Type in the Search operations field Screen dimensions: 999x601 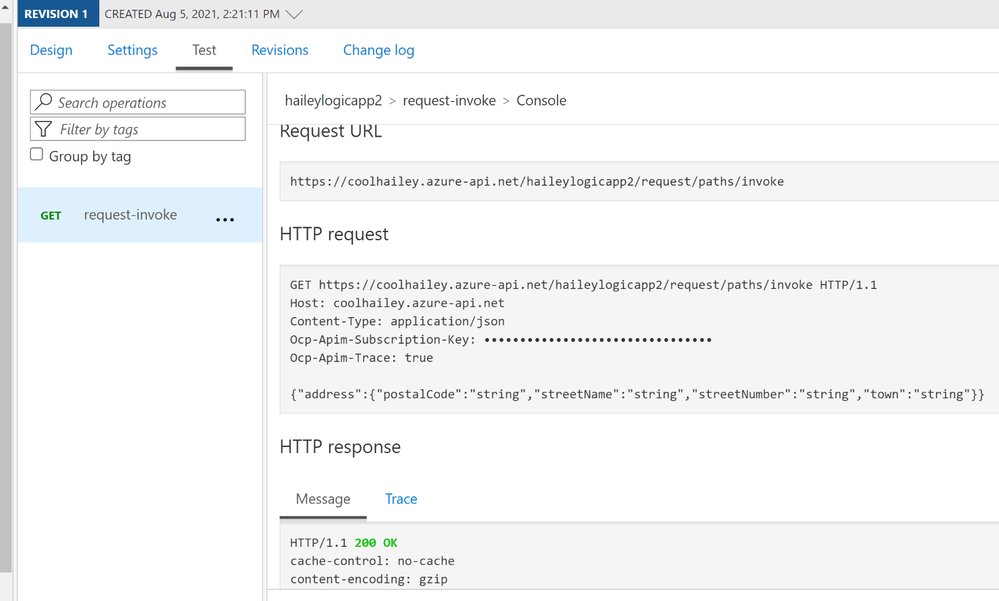coord(148,102)
